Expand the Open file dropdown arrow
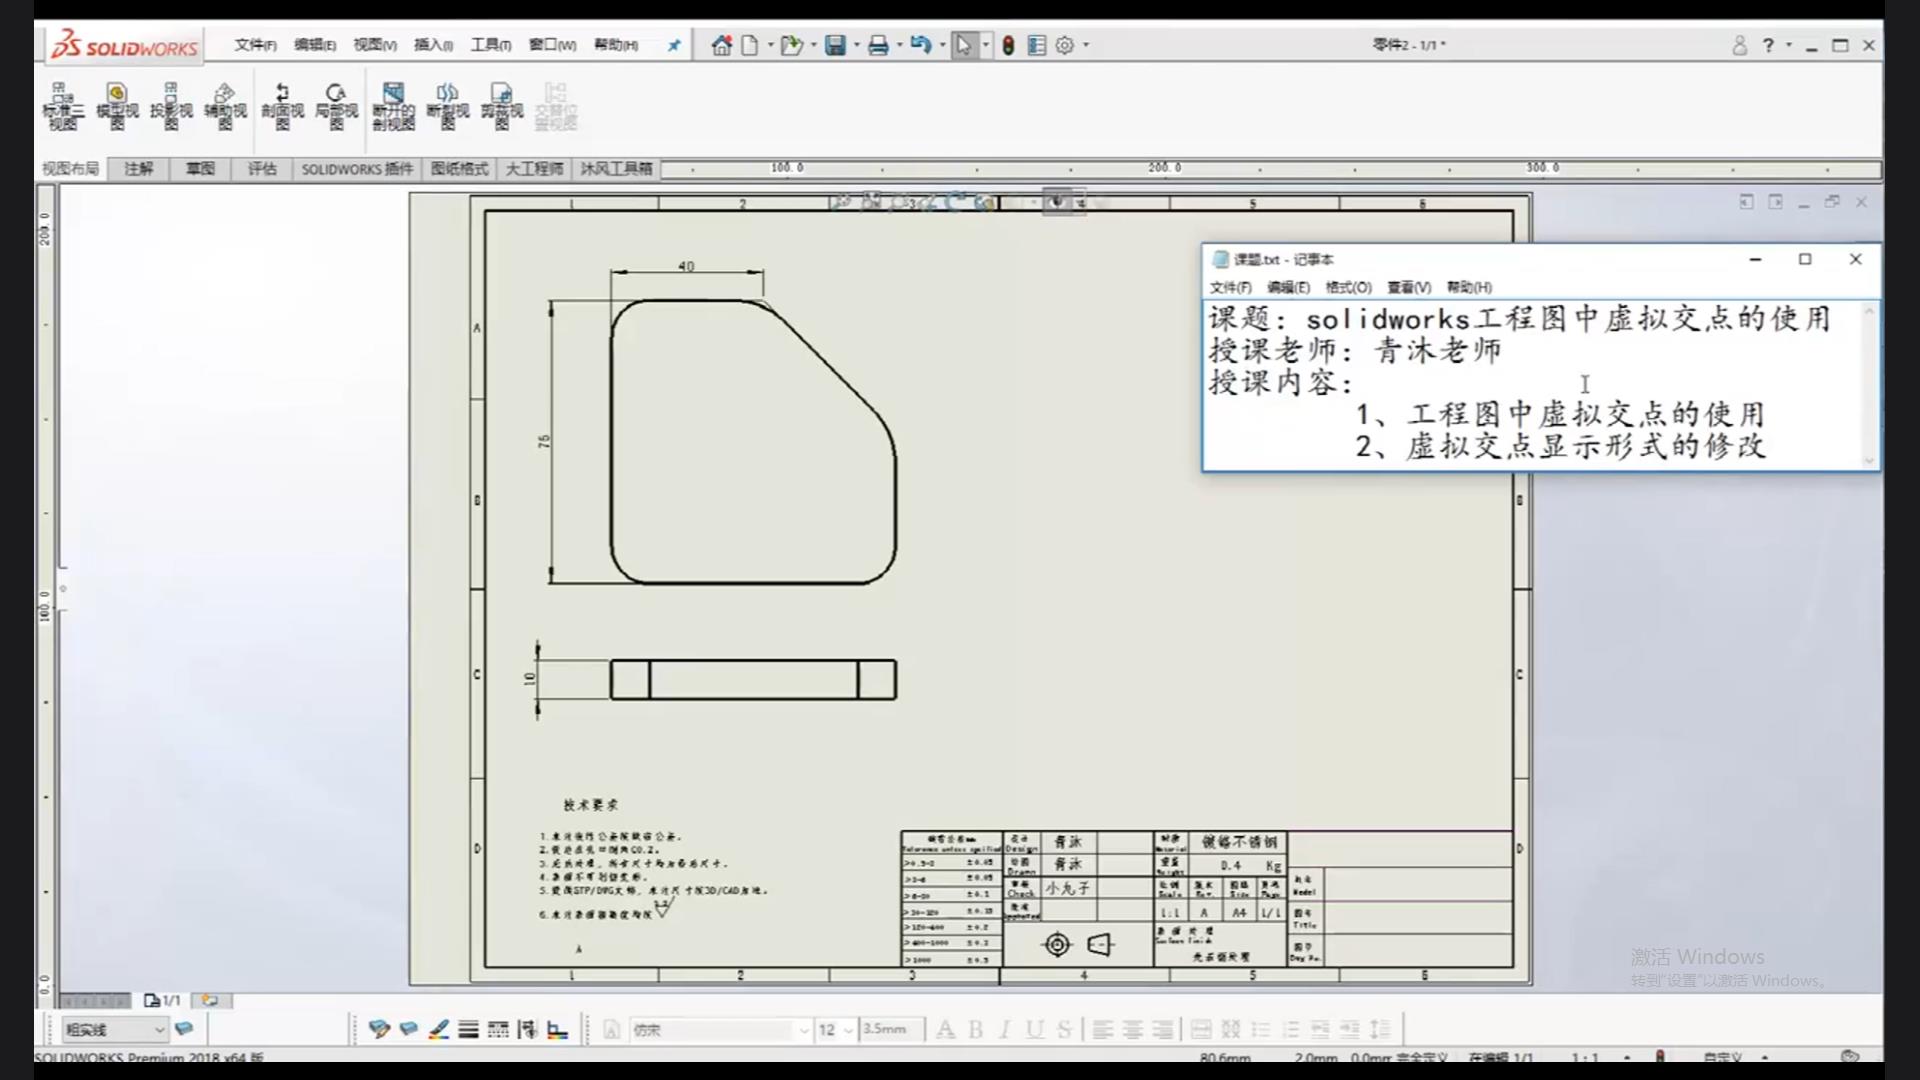Viewport: 1920px width, 1080px height. click(x=813, y=45)
